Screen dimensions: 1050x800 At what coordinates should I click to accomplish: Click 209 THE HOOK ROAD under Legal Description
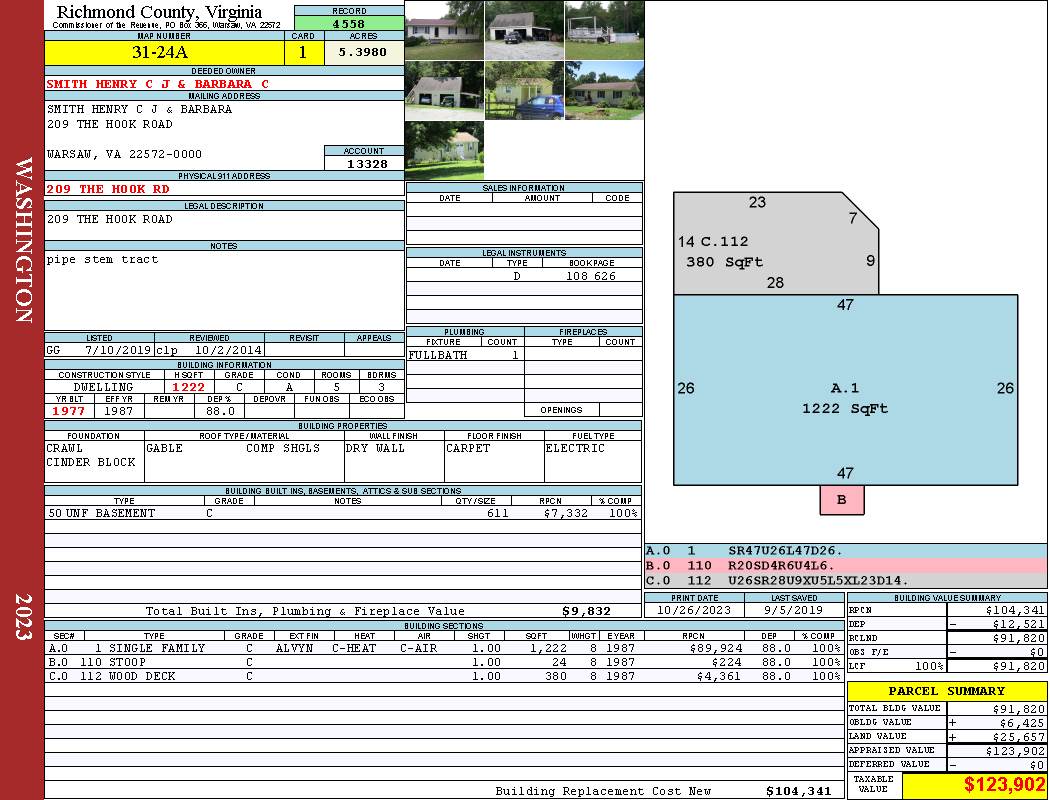click(x=110, y=219)
